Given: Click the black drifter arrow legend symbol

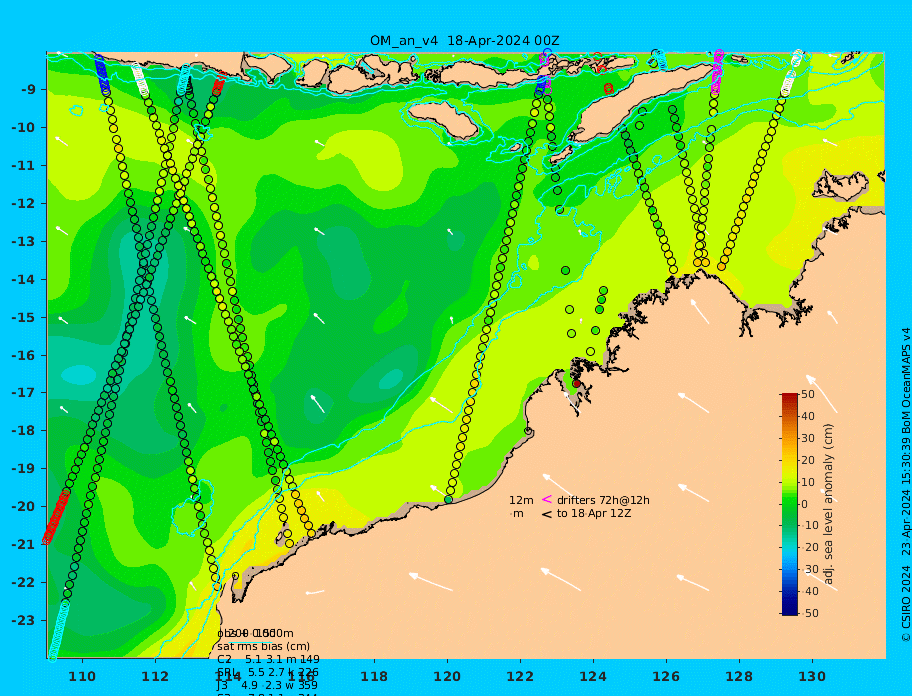Looking at the screenshot, I should point(547,514).
